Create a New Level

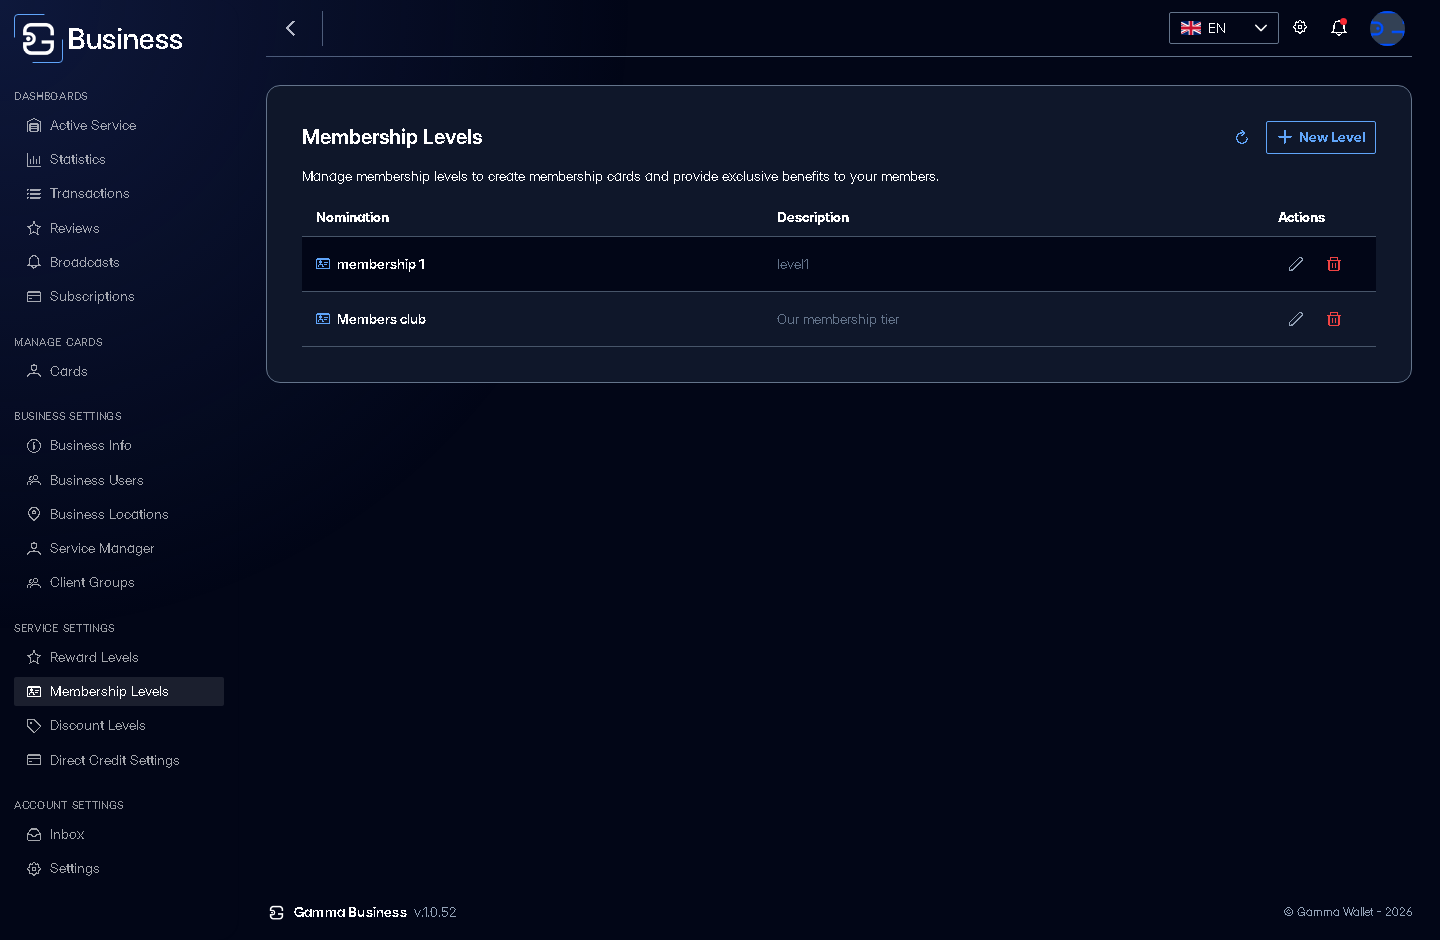1321,138
